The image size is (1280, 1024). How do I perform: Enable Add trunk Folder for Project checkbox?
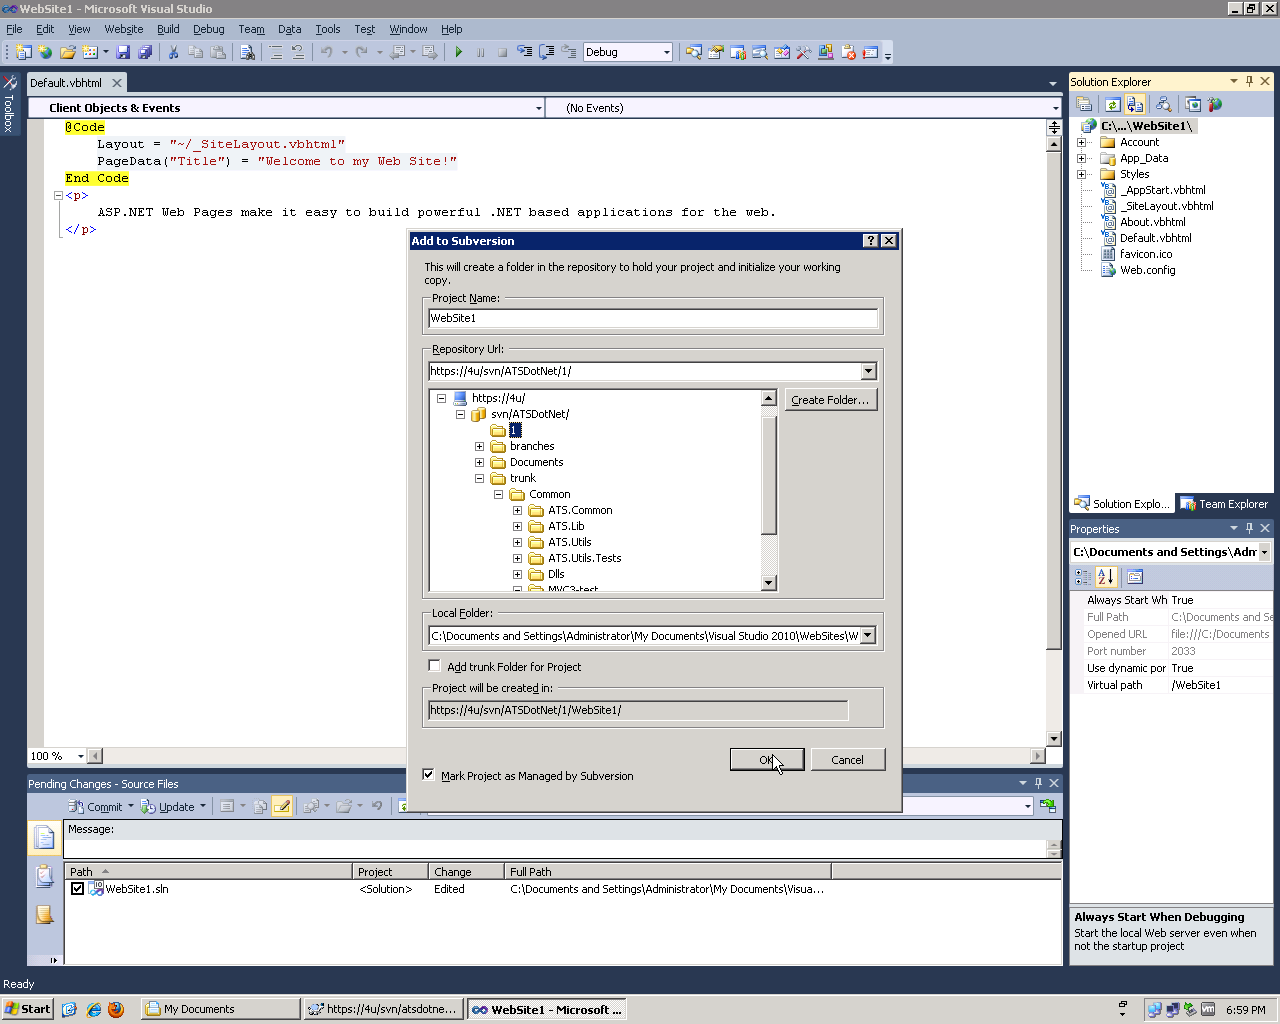(434, 666)
